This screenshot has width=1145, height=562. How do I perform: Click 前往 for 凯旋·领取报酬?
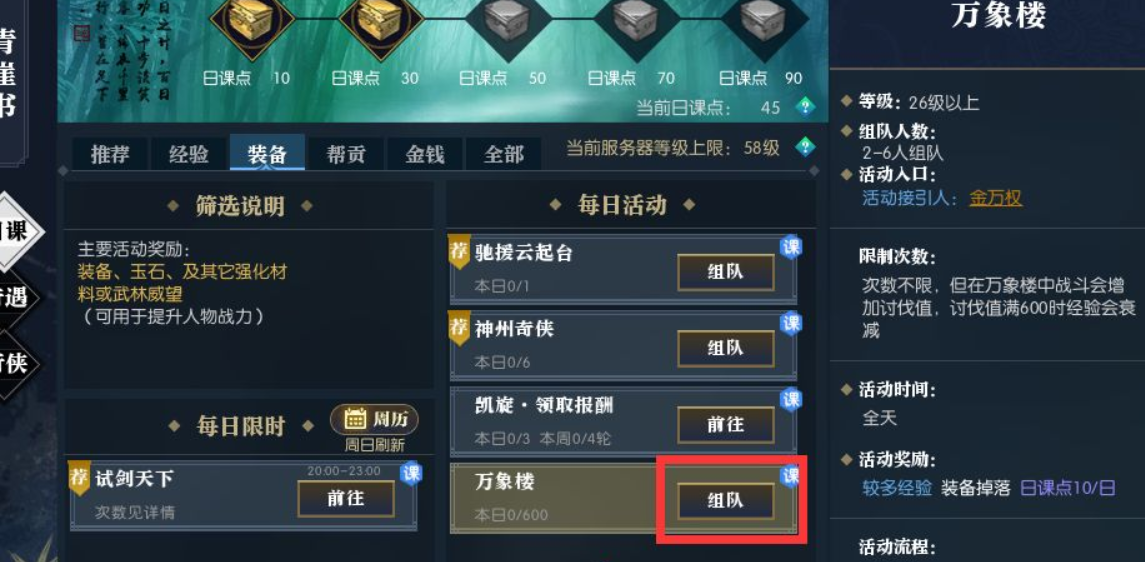click(726, 425)
